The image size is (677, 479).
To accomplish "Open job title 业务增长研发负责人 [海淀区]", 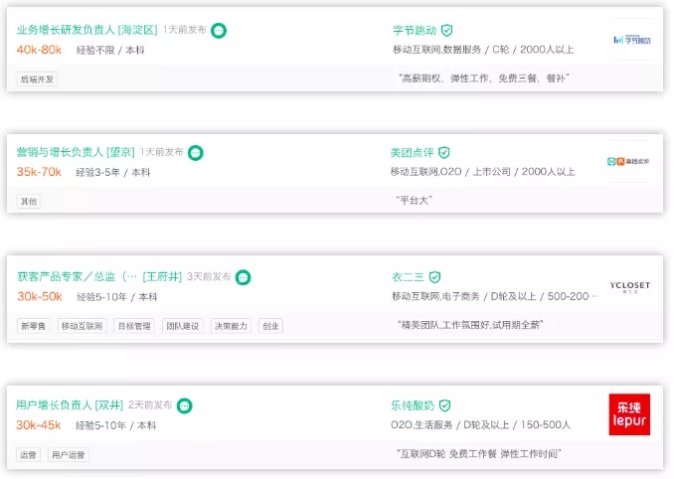I will [x=87, y=30].
